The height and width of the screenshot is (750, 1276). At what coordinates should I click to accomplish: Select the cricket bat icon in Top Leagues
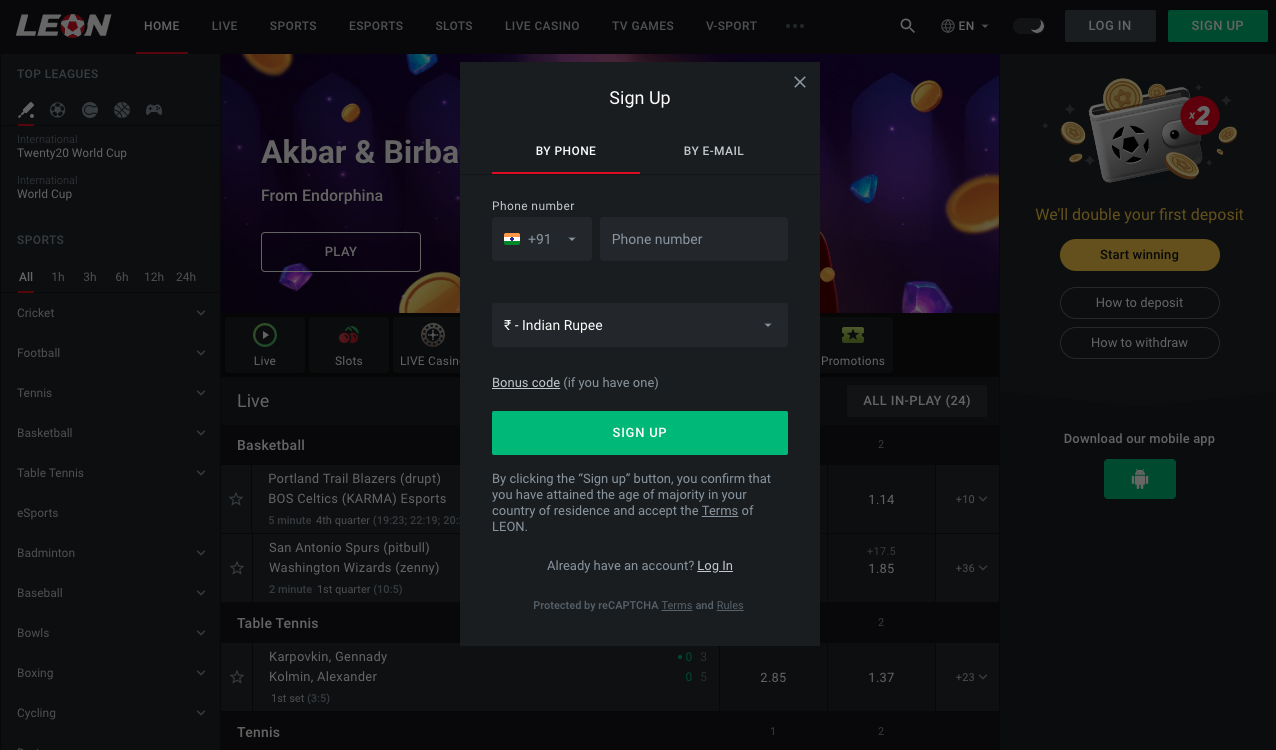click(x=26, y=110)
